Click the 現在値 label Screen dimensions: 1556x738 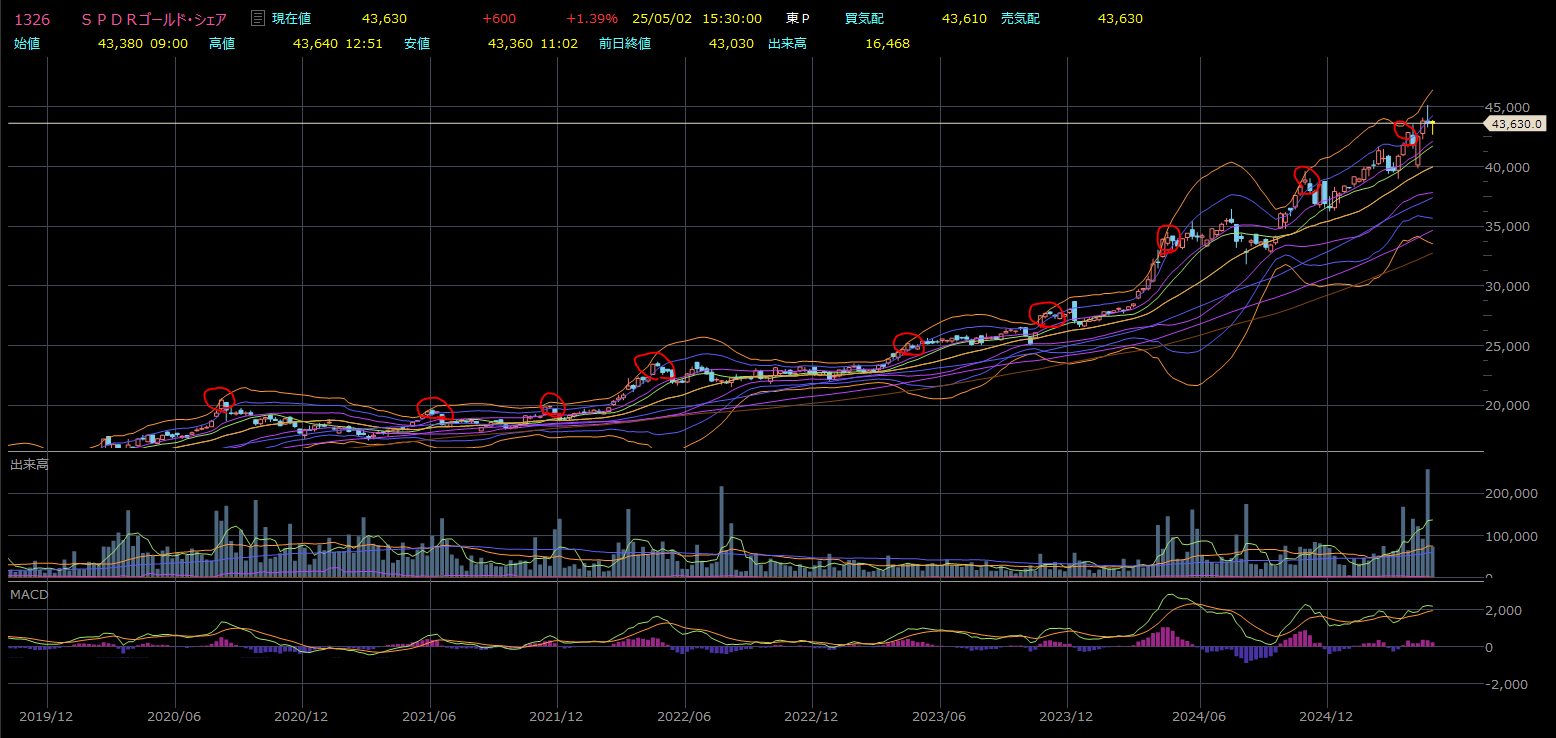coord(292,19)
